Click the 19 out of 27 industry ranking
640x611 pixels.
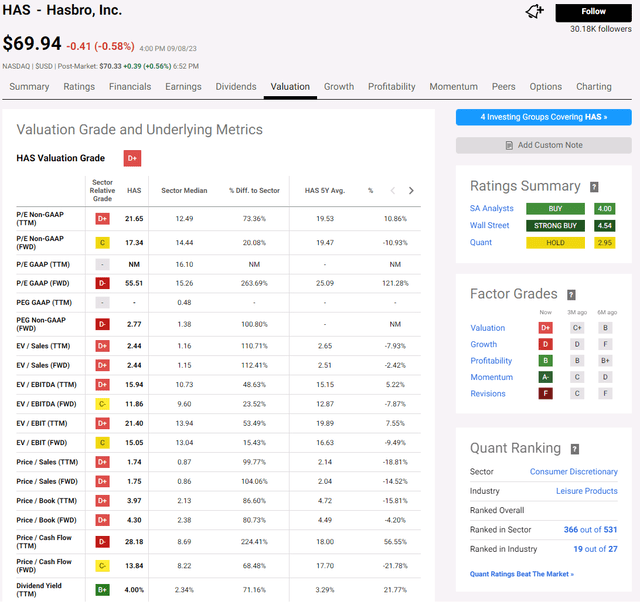(x=595, y=549)
